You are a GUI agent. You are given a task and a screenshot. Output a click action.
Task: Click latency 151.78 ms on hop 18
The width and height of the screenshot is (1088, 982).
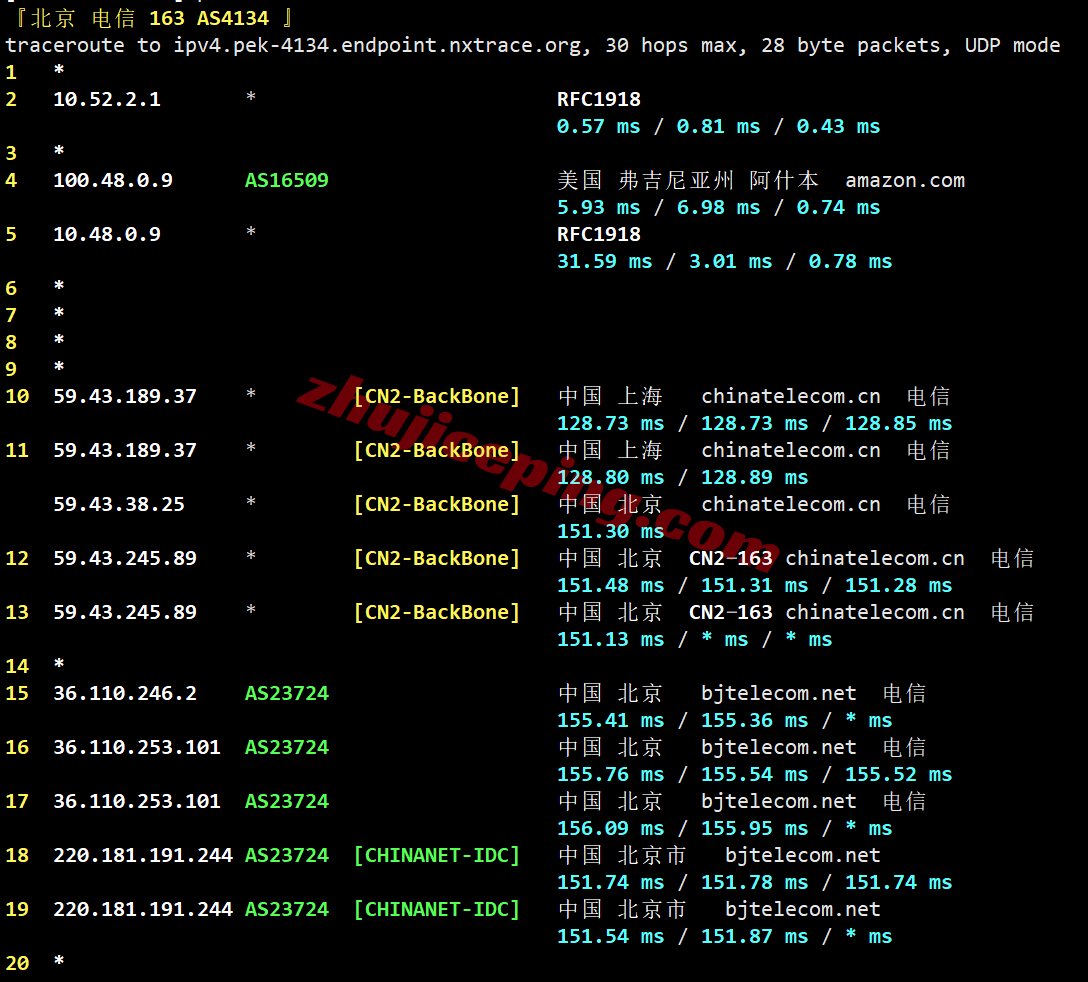point(754,883)
